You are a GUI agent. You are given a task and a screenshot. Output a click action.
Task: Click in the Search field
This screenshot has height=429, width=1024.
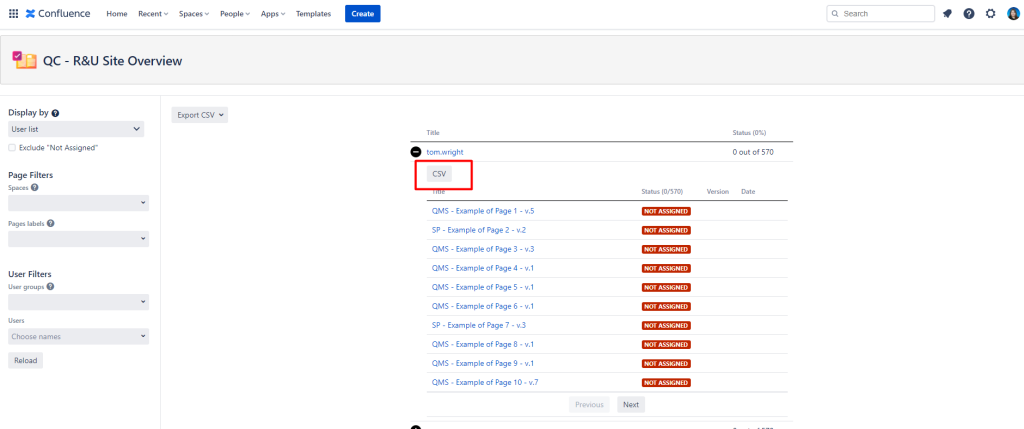point(880,14)
